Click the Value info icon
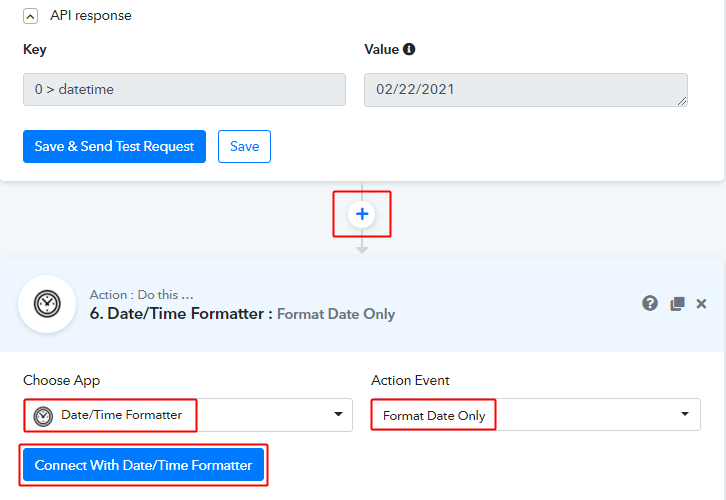The image size is (726, 500). coord(409,49)
